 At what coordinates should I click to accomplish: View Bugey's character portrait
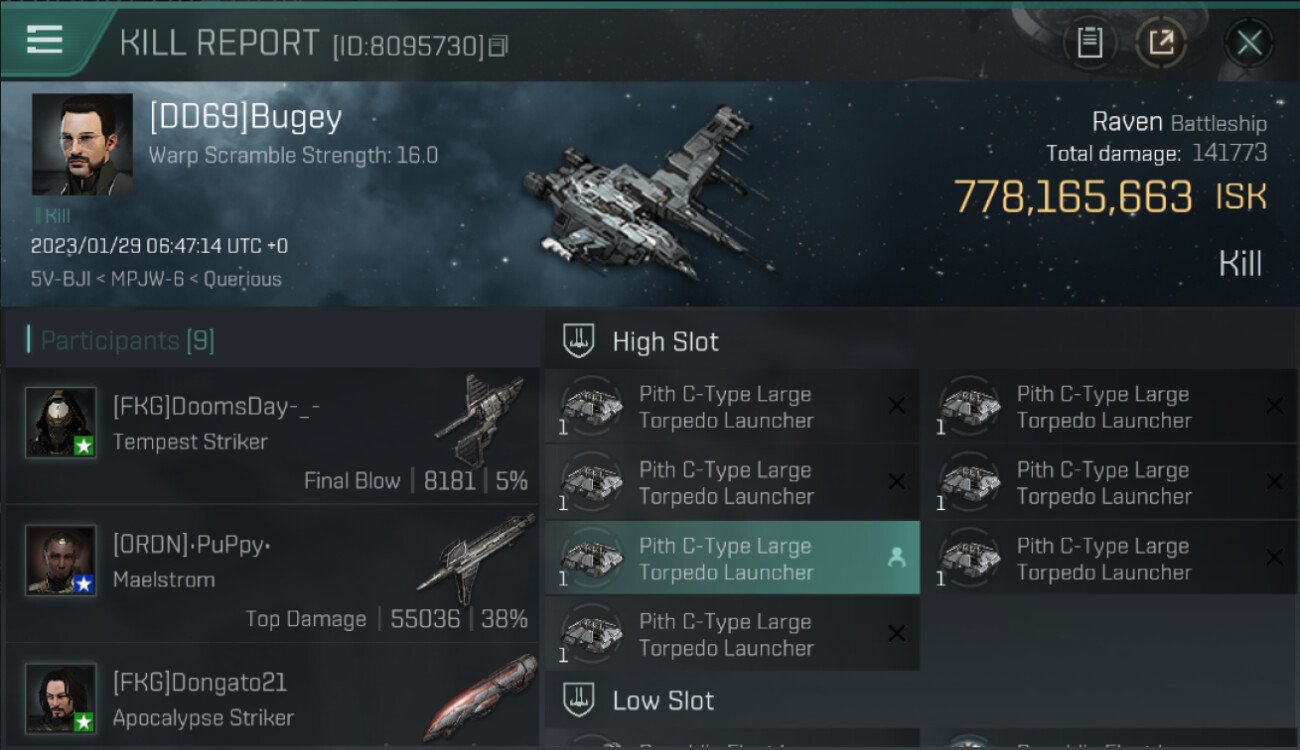click(x=82, y=144)
